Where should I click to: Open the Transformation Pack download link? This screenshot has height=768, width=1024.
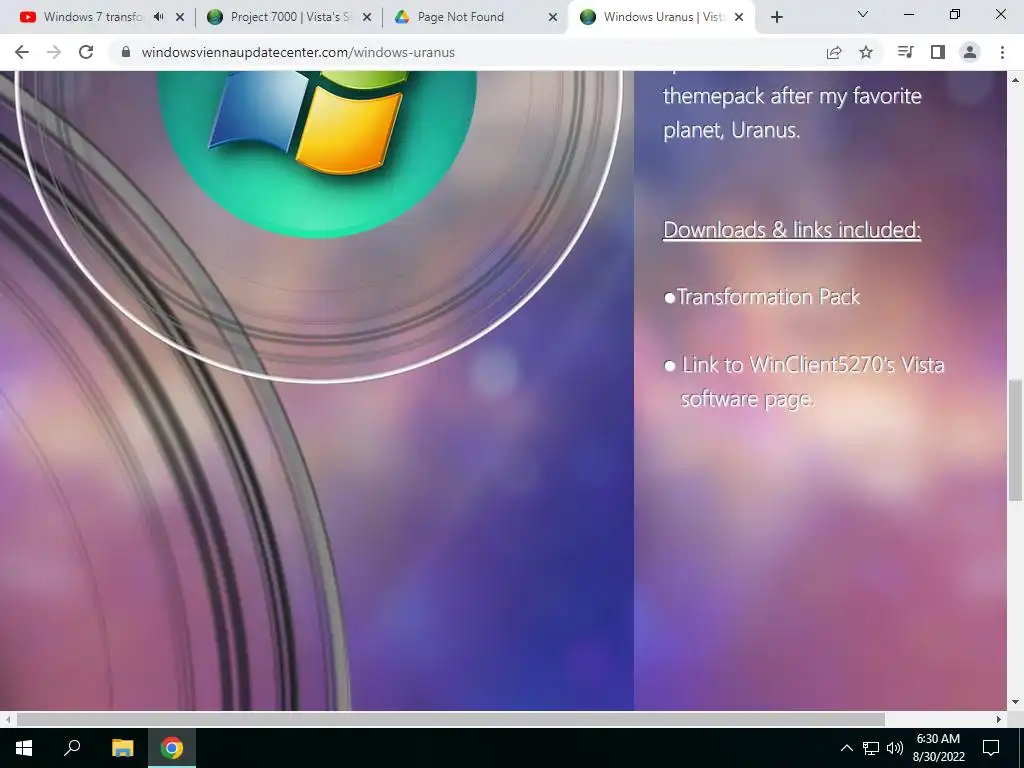coord(768,297)
